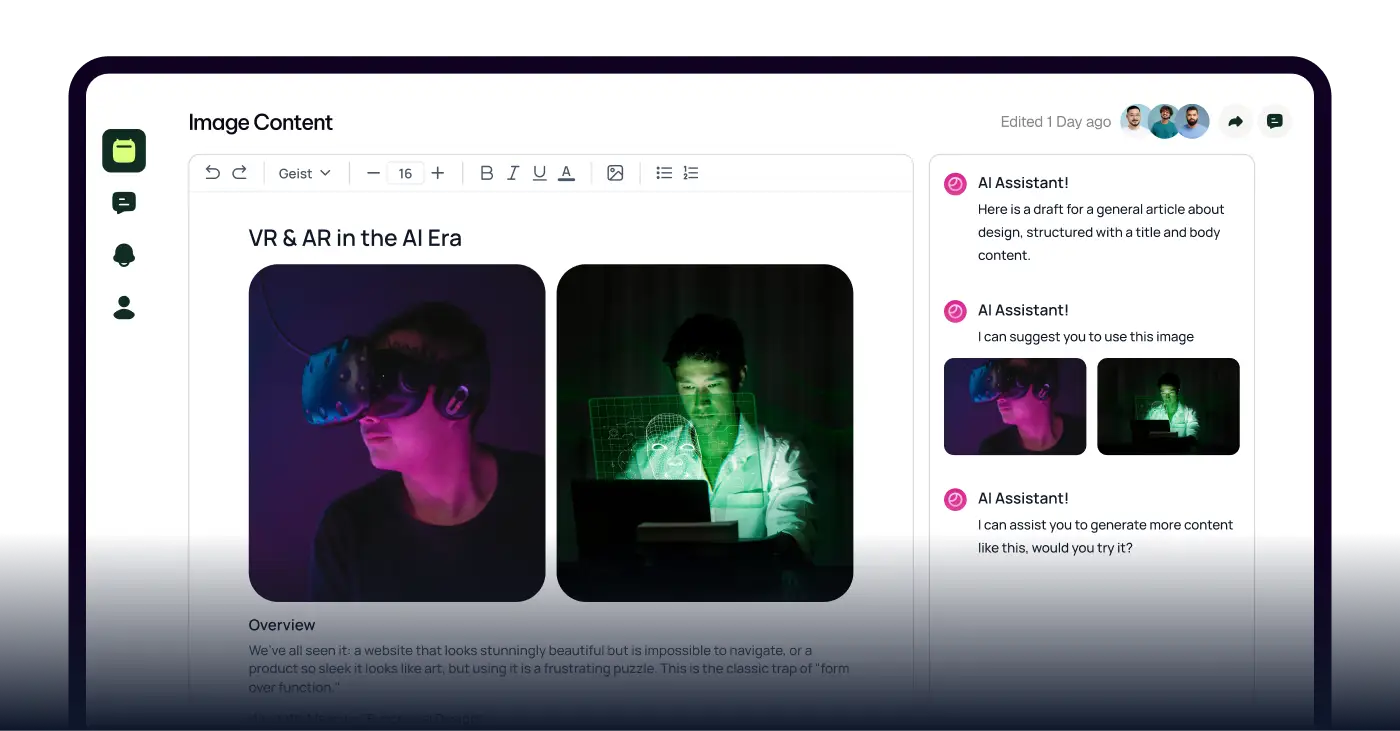This screenshot has width=1400, height=731.
Task: Select the suggested VR headset thumbnail
Action: point(1015,406)
